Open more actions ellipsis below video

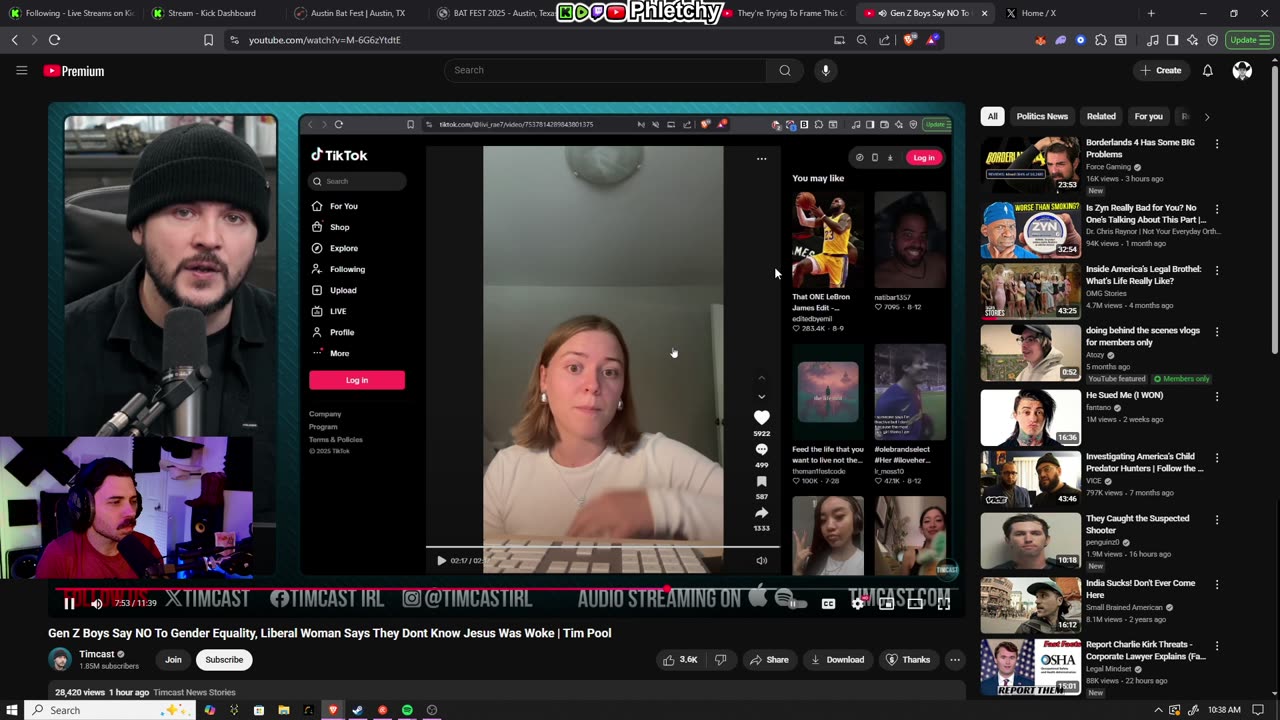(955, 660)
